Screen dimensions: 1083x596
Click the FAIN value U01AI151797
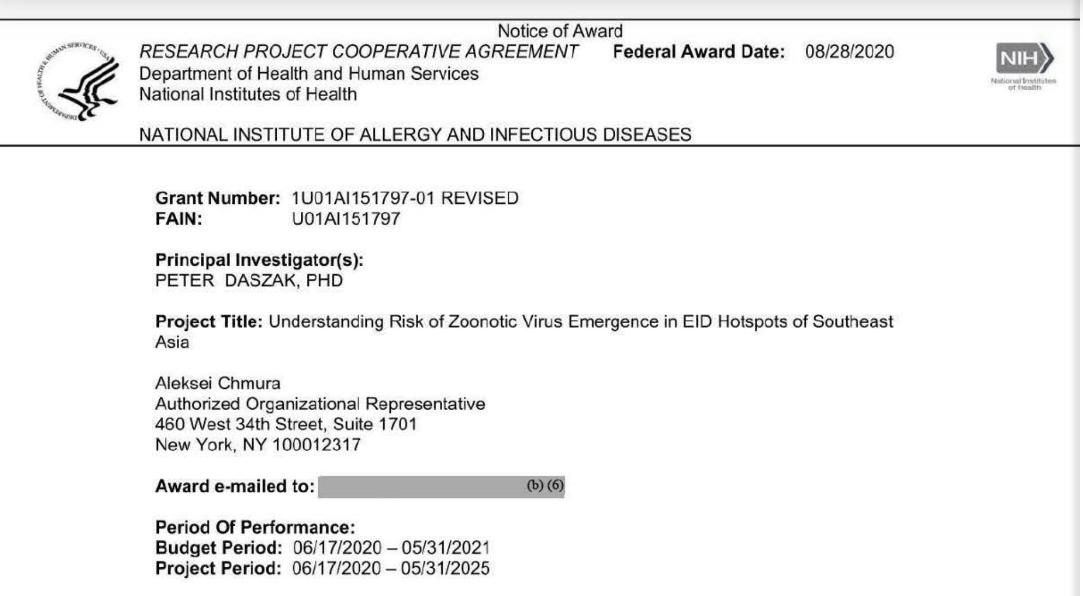click(x=345, y=218)
